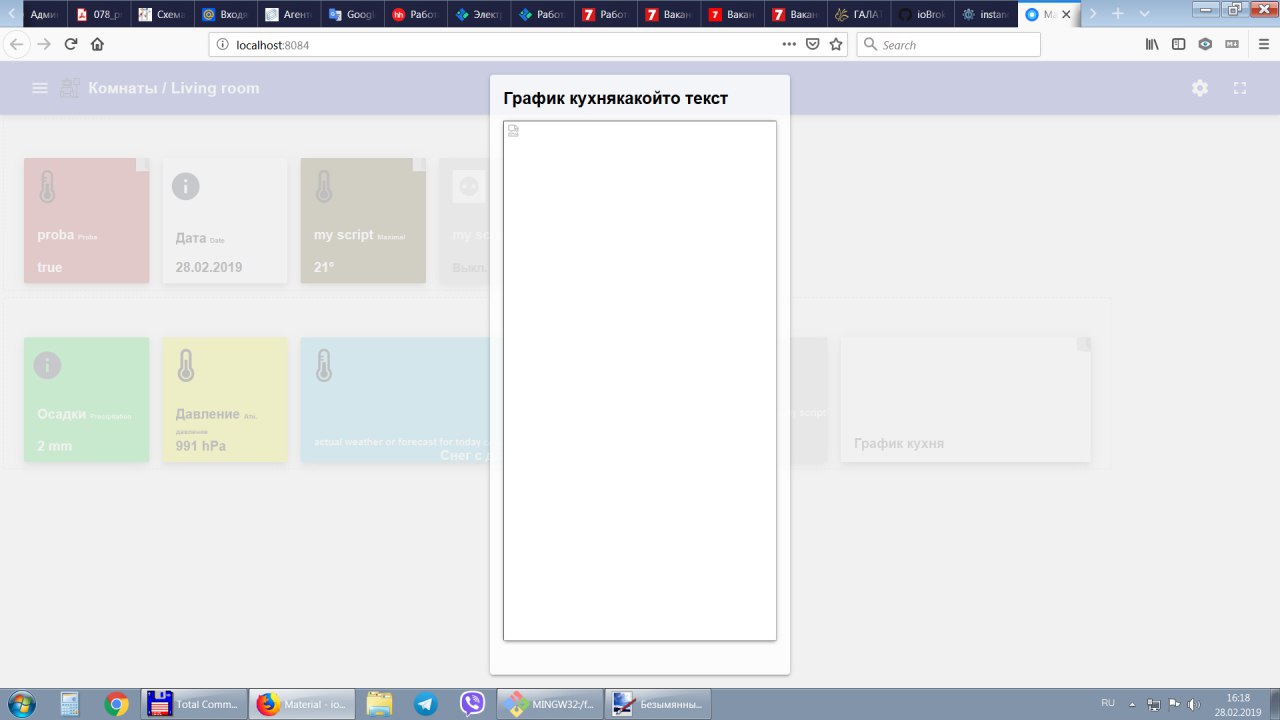Open Telegram from taskbar
Viewport: 1280px width, 720px height.
click(425, 704)
